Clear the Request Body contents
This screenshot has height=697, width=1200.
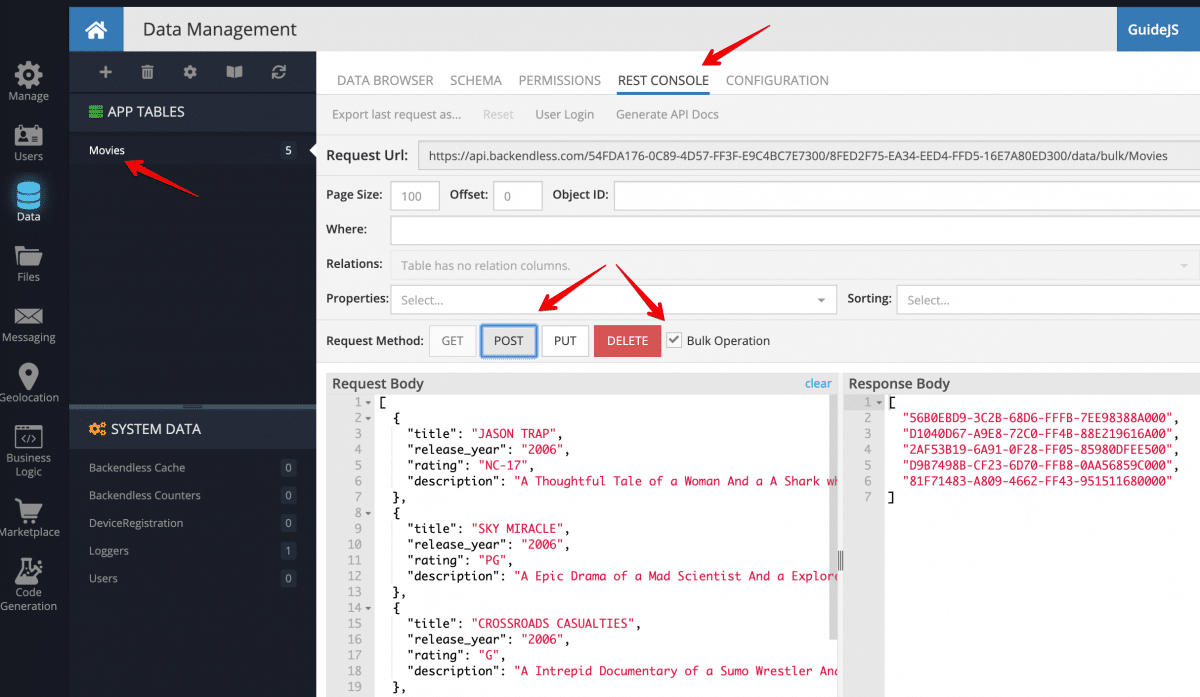(x=817, y=382)
